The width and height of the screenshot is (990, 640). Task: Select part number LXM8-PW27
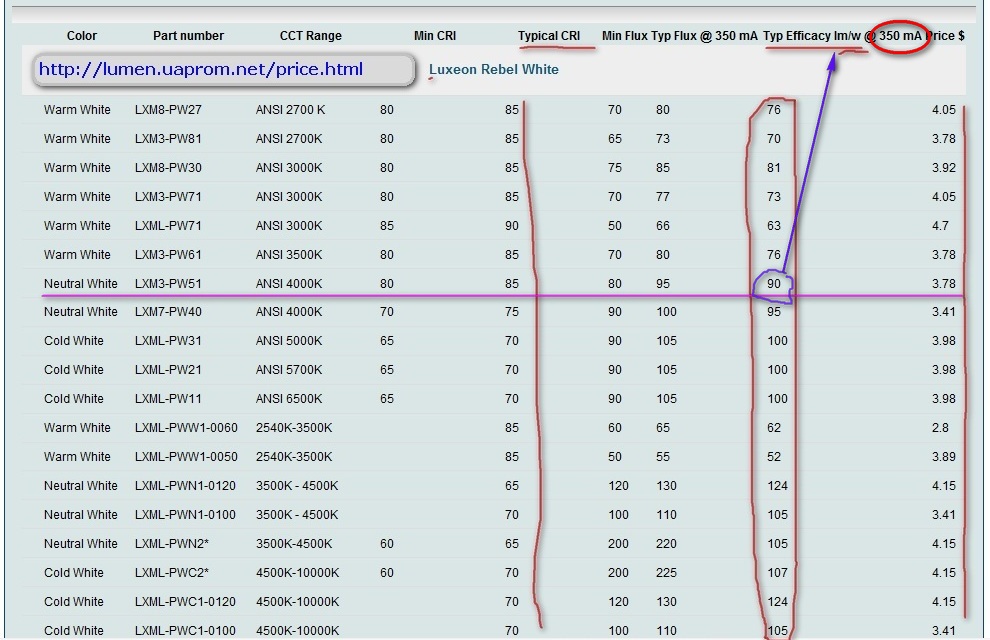[x=168, y=110]
